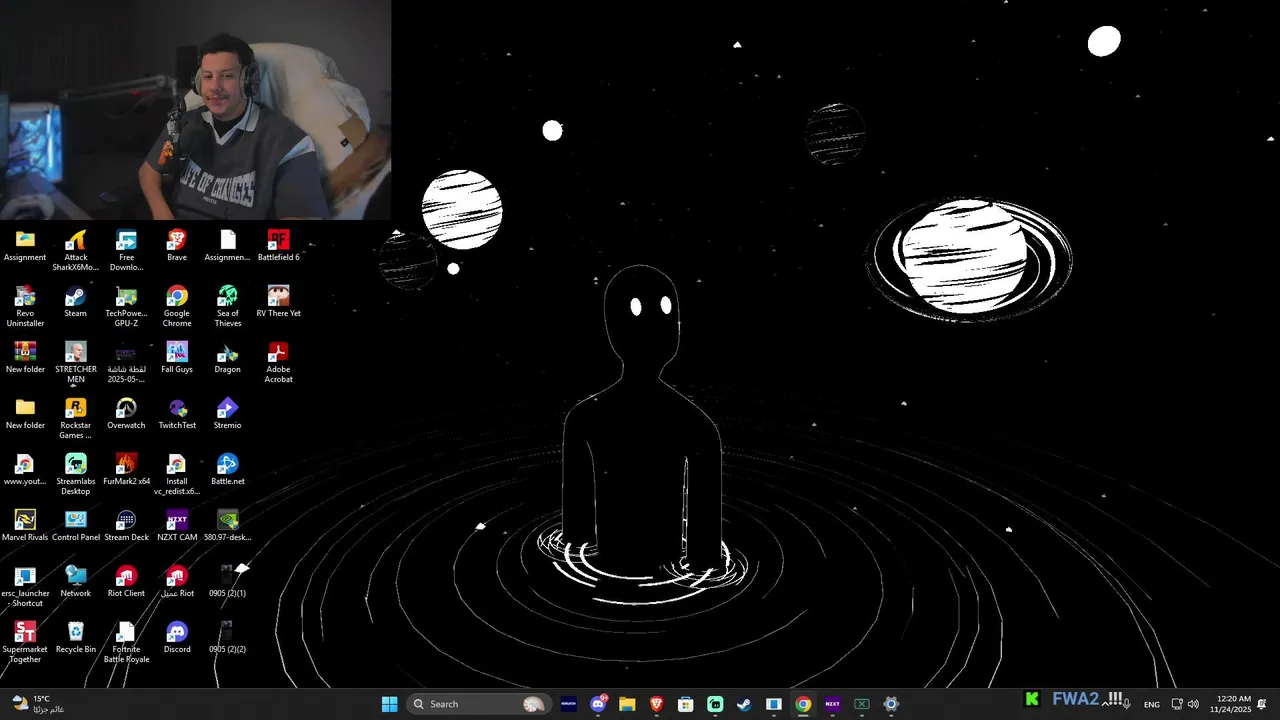This screenshot has width=1280, height=720.
Task: Switch to Google Chrome in the taskbar
Action: 803,704
